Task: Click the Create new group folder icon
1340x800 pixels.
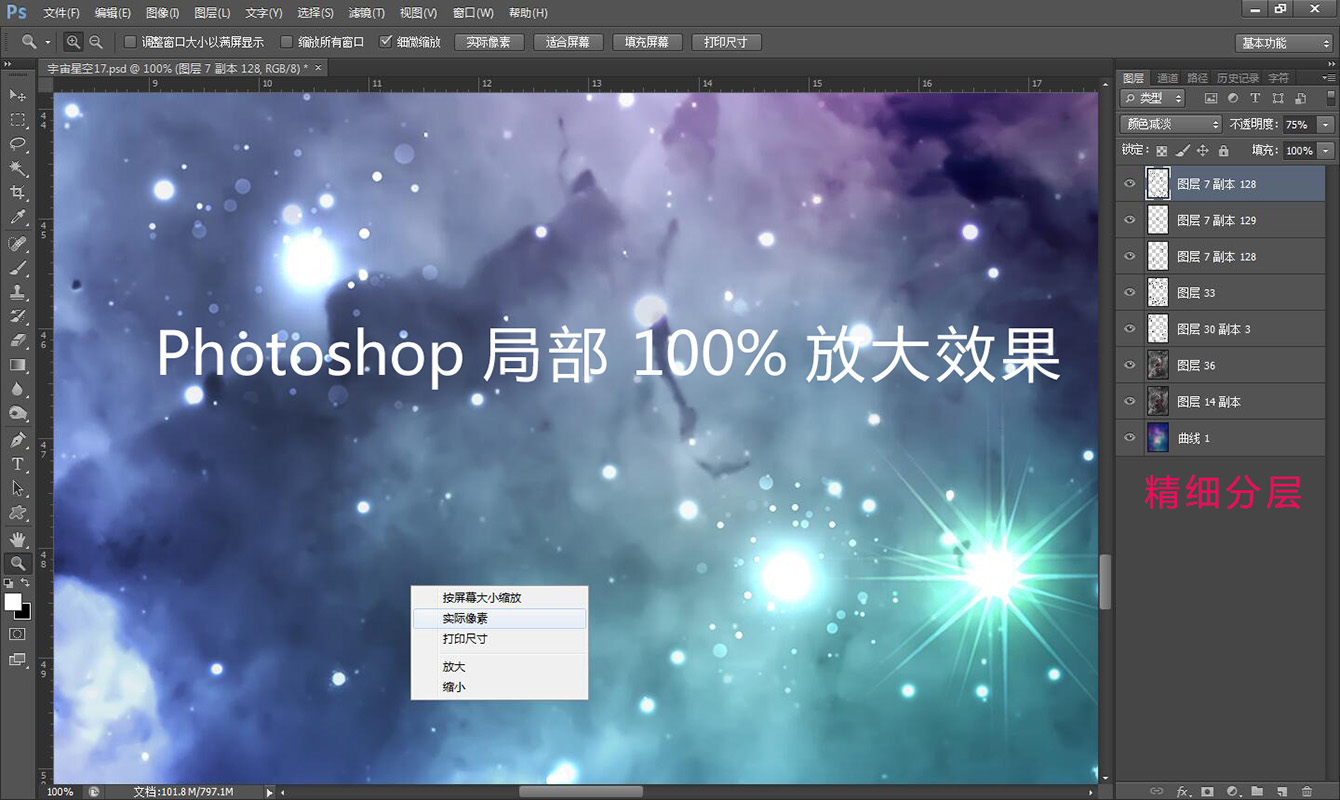Action: [1257, 790]
